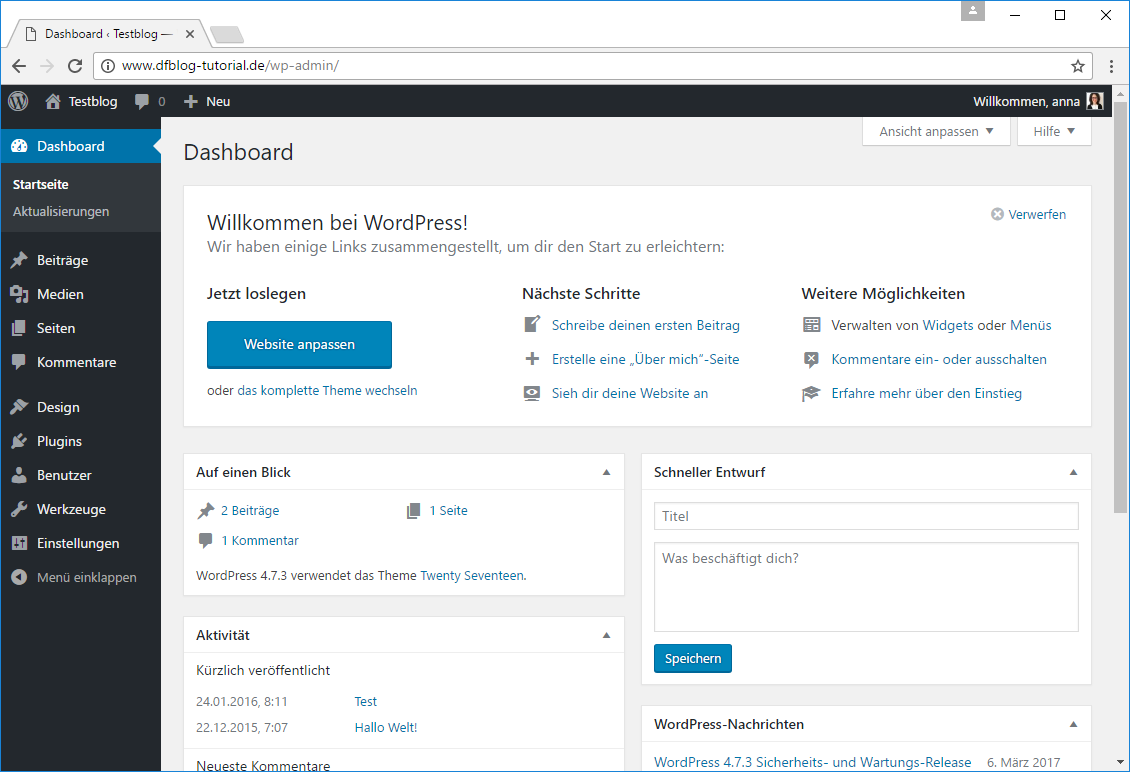The height and width of the screenshot is (772, 1130).
Task: Open the Hilfe dropdown tab
Action: tap(1054, 131)
